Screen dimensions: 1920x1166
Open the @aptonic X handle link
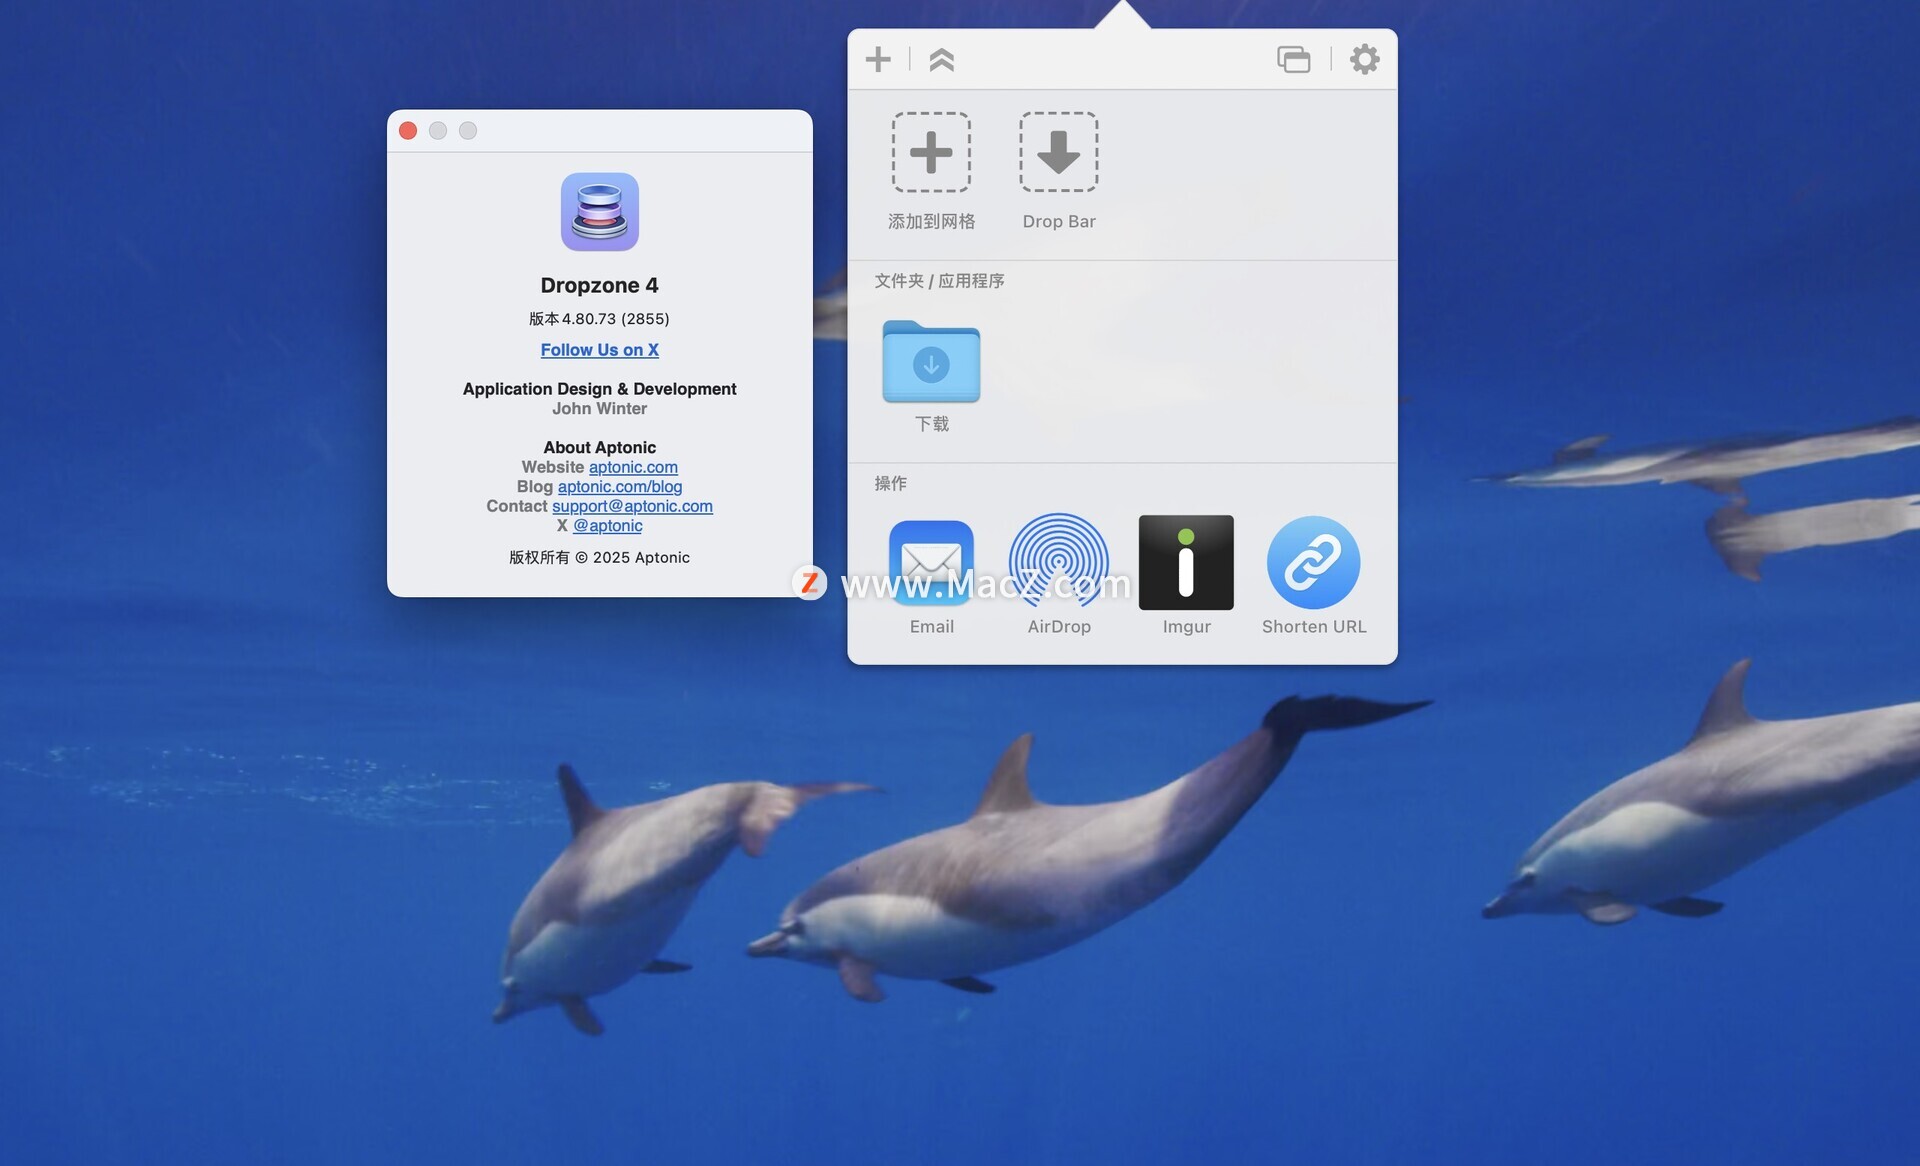[x=607, y=526]
